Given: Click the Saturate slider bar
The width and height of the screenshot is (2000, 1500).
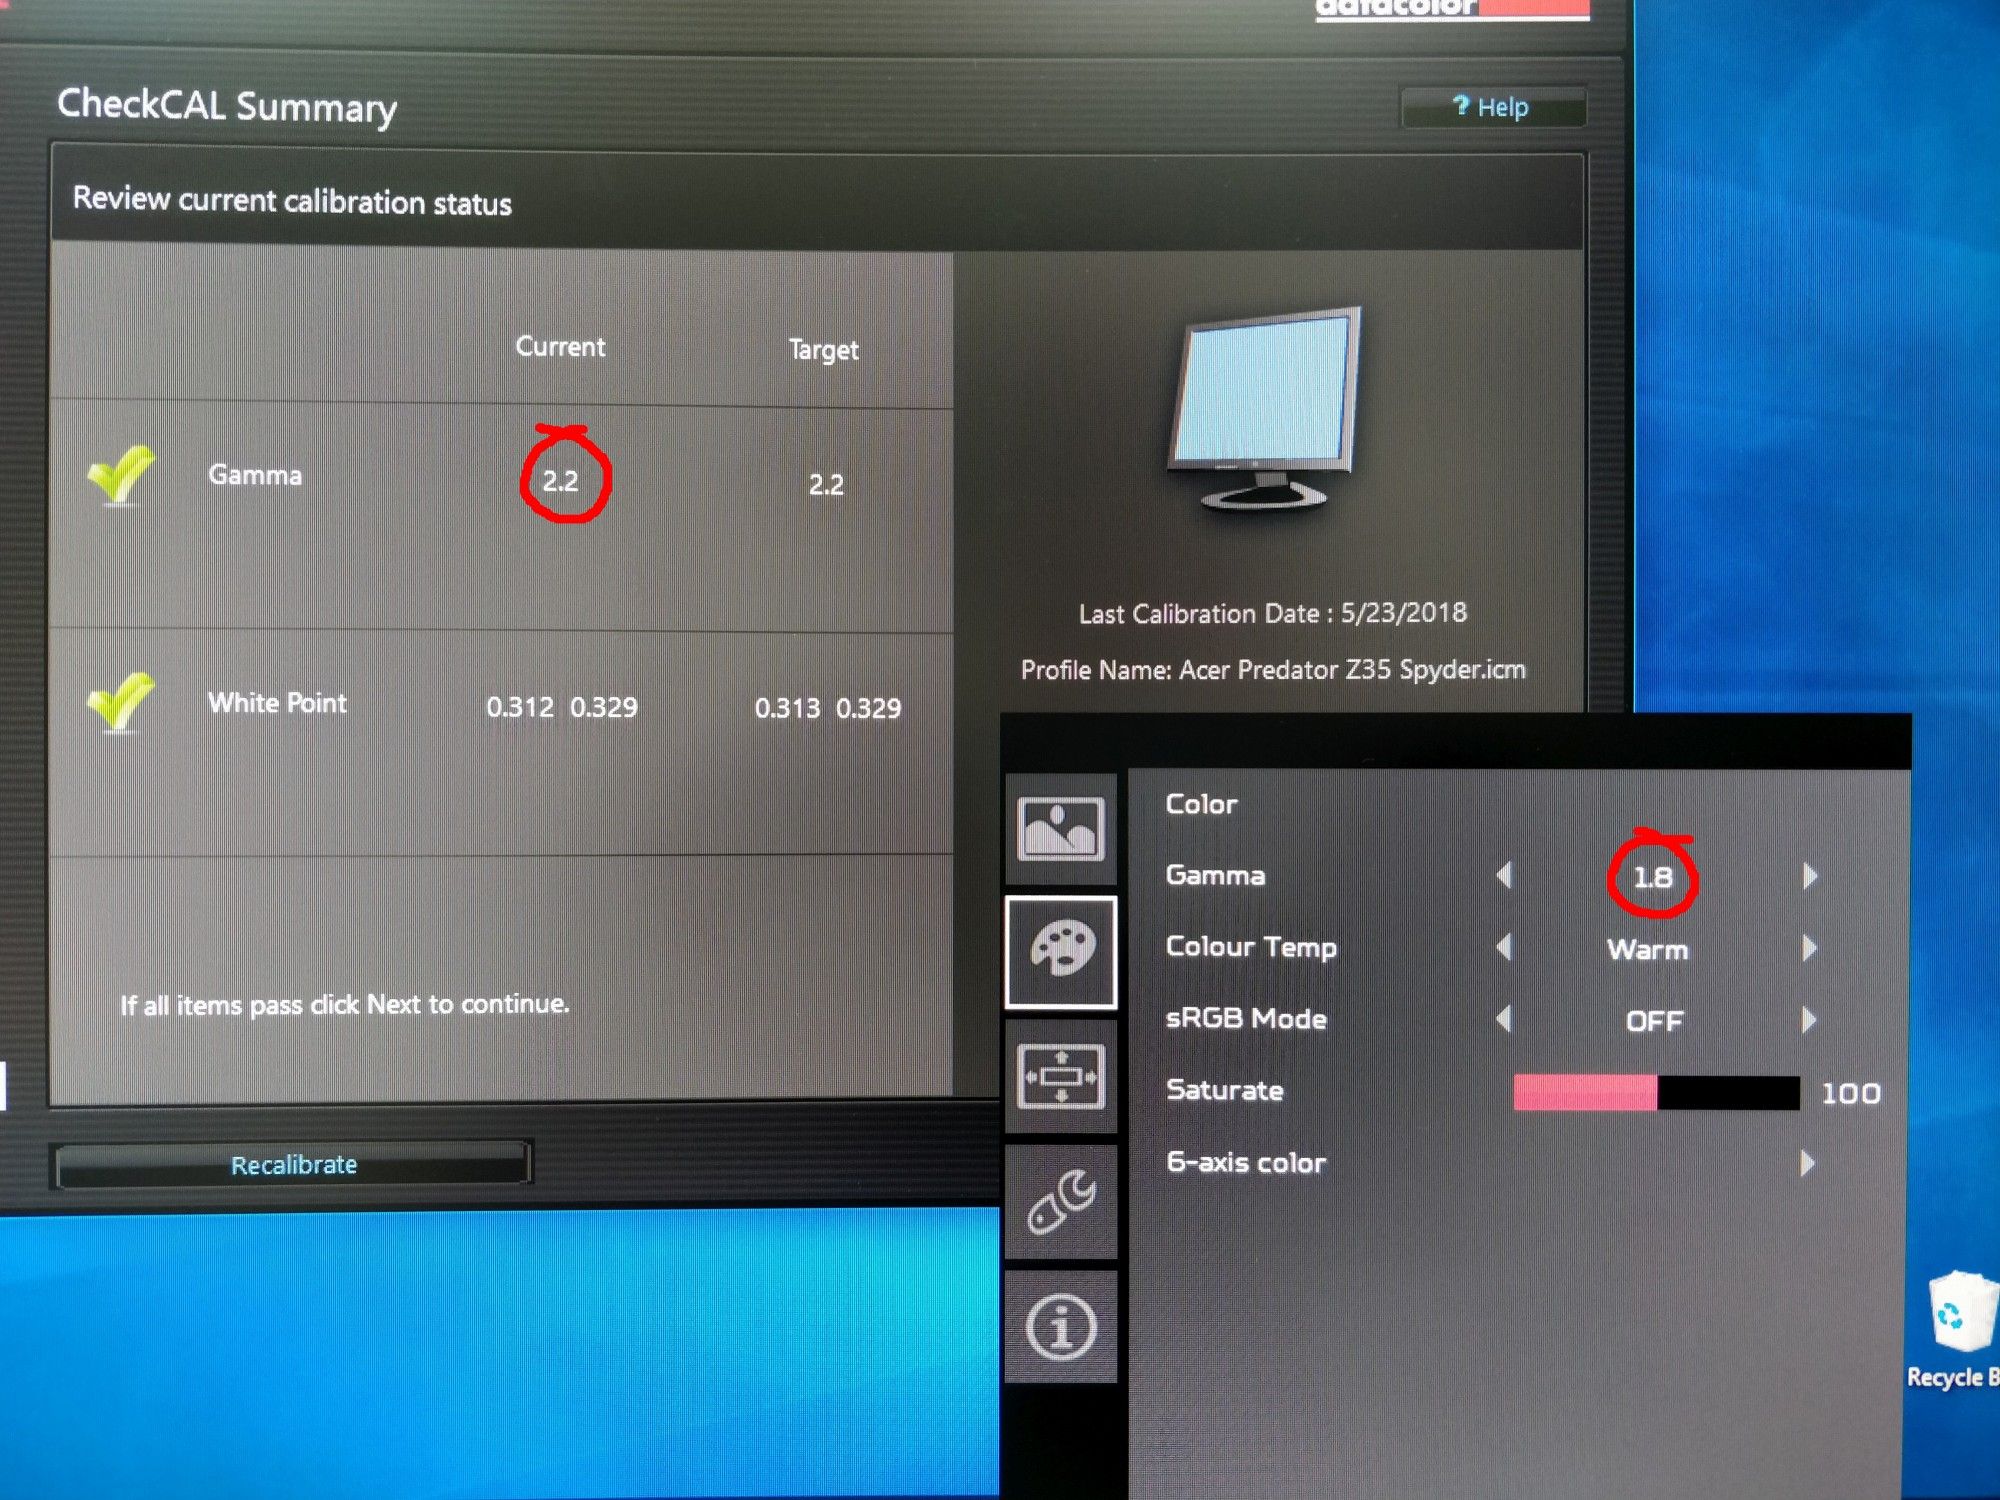Looking at the screenshot, I should tap(1656, 1092).
